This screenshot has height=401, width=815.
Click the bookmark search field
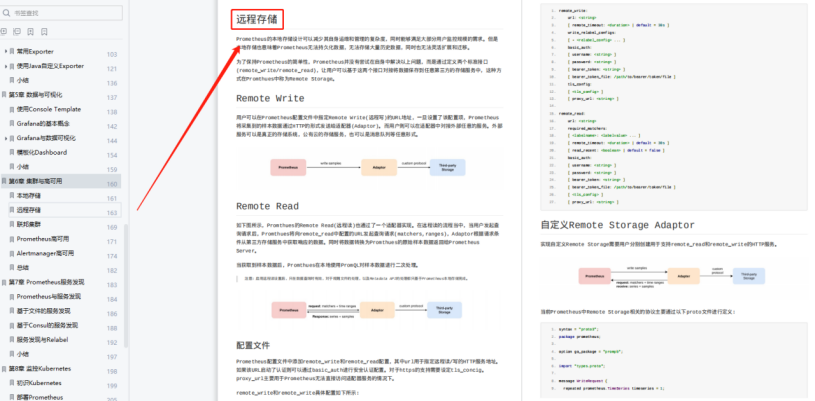(x=61, y=12)
